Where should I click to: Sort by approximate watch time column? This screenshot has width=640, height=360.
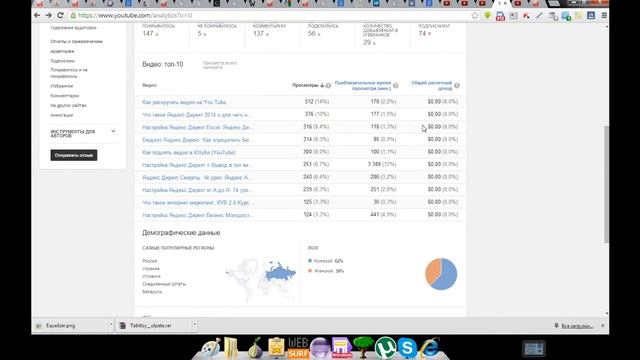pyautogui.click(x=363, y=85)
